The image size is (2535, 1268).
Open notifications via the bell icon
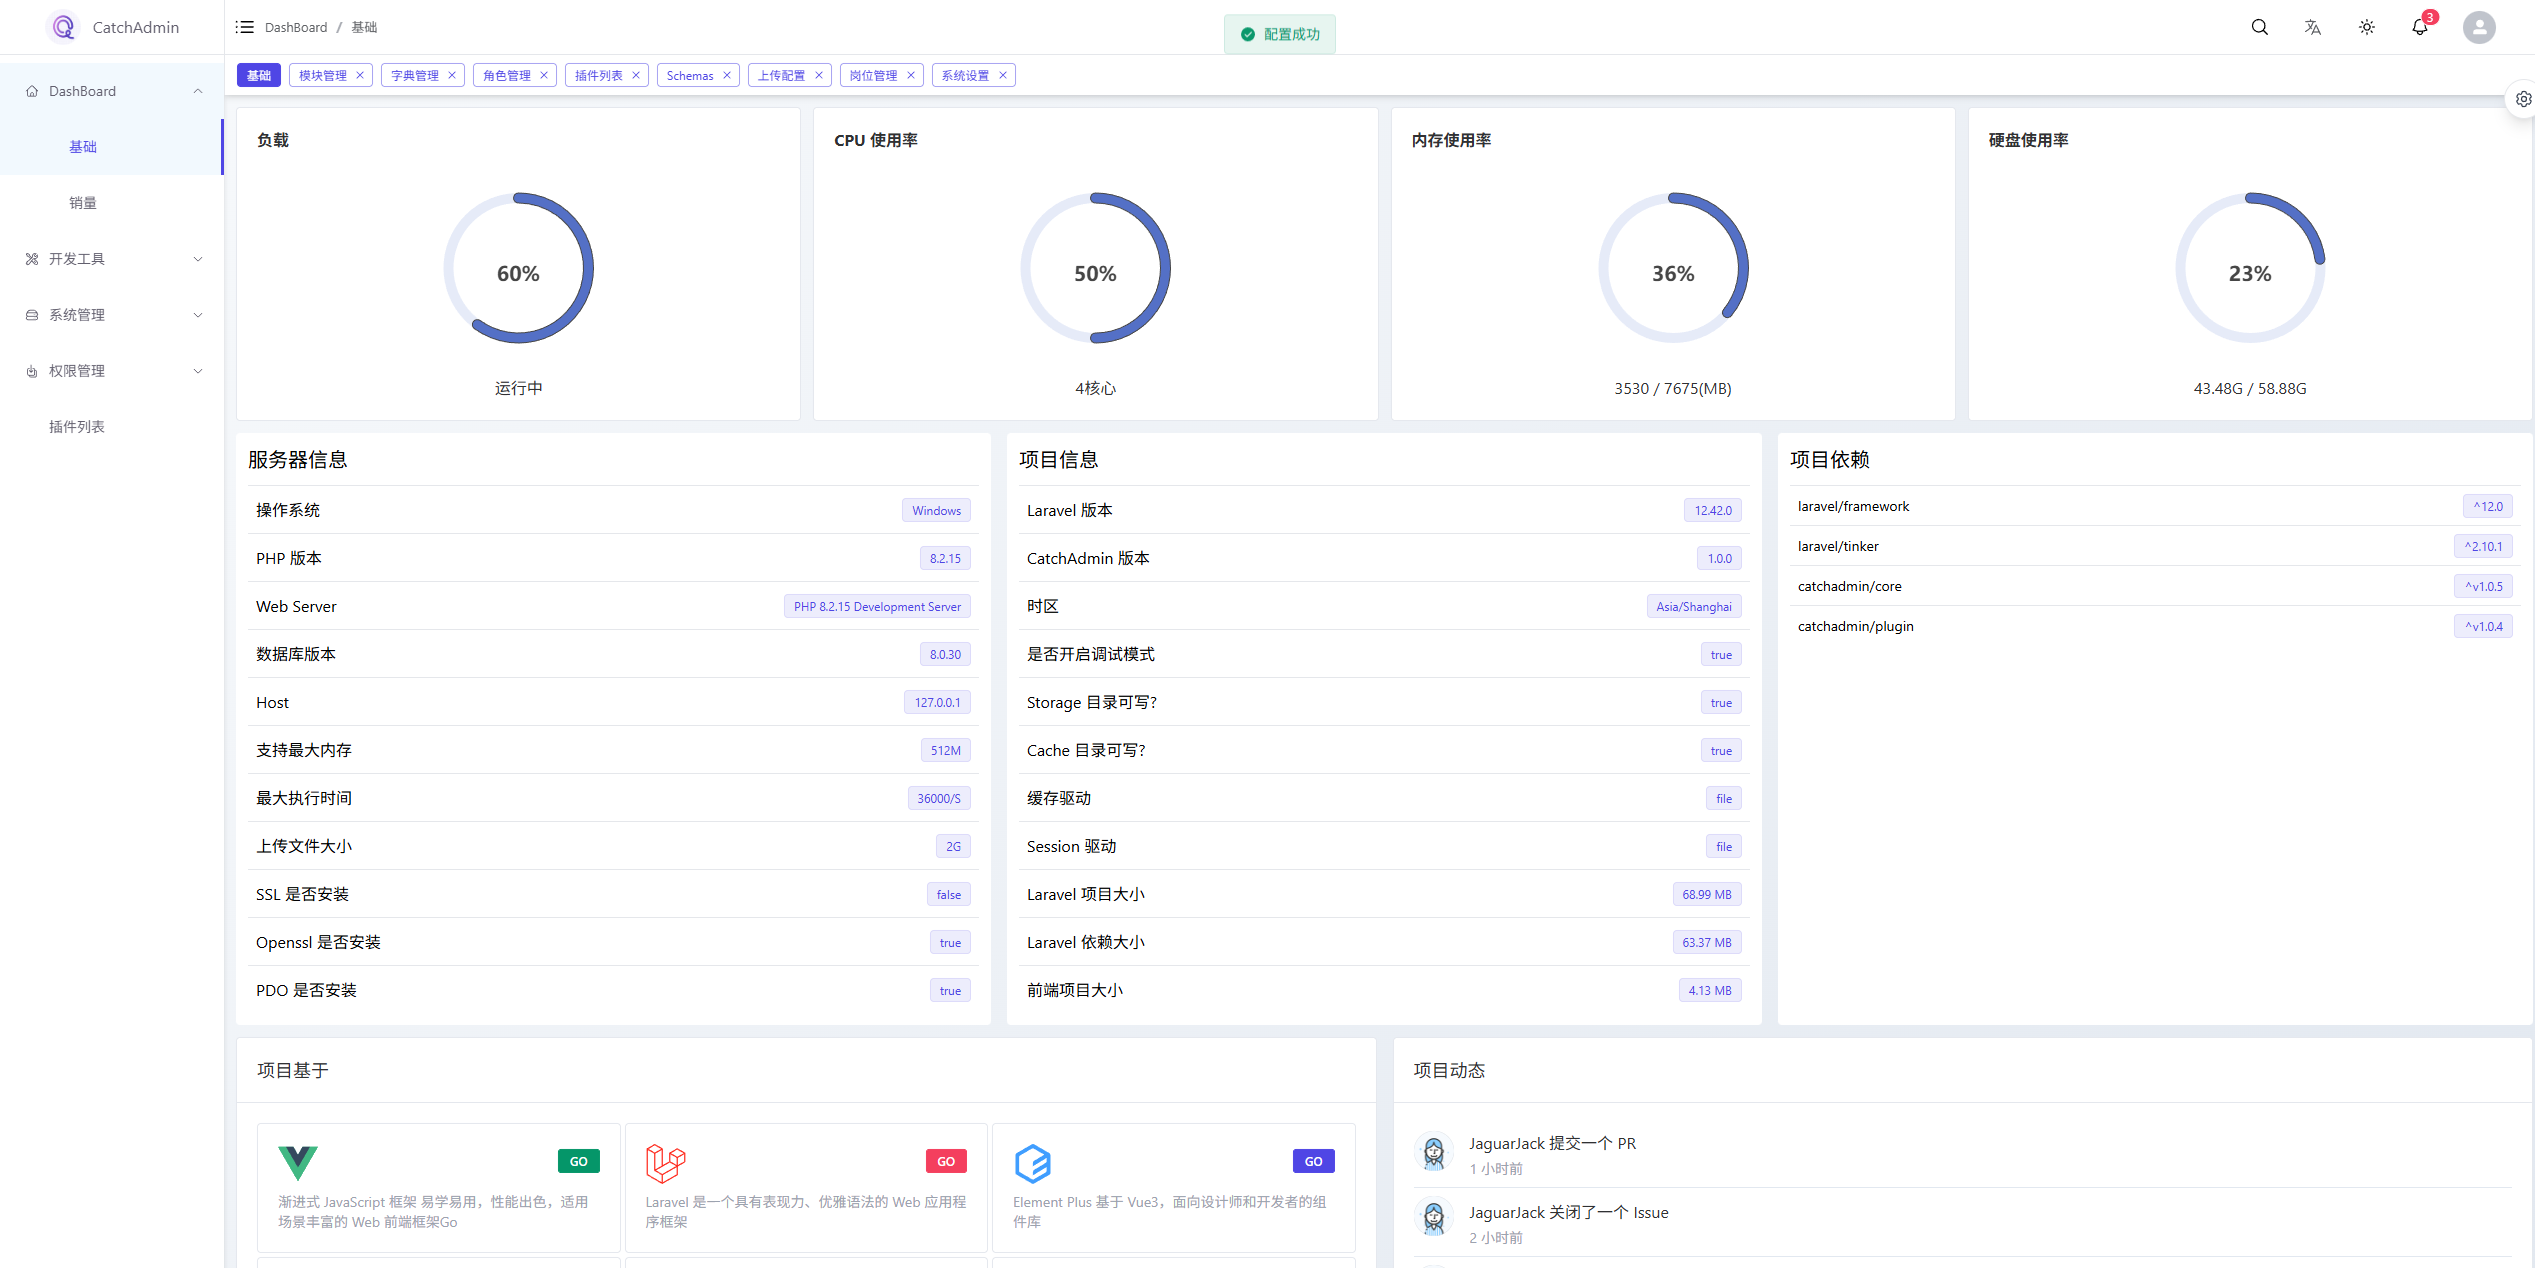click(x=2419, y=27)
